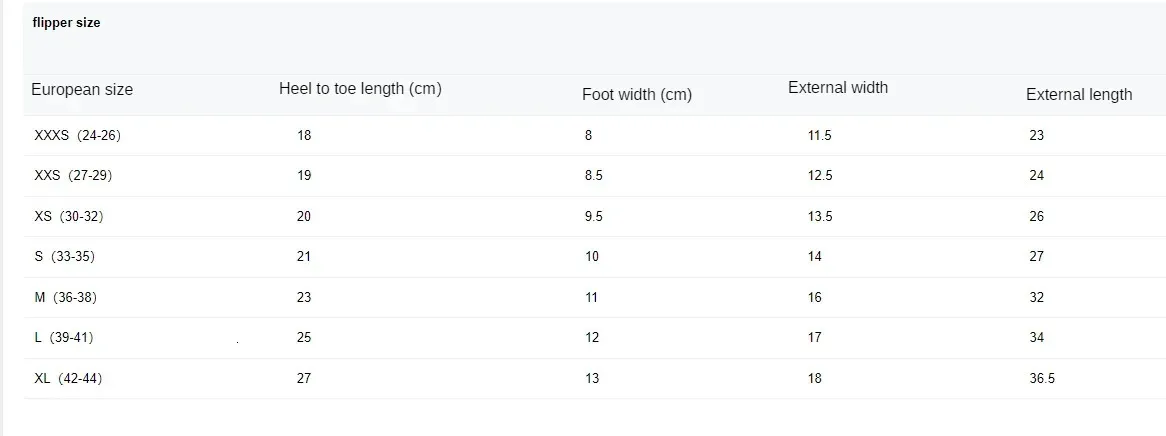Select heel to toe value 27

[x=303, y=378]
